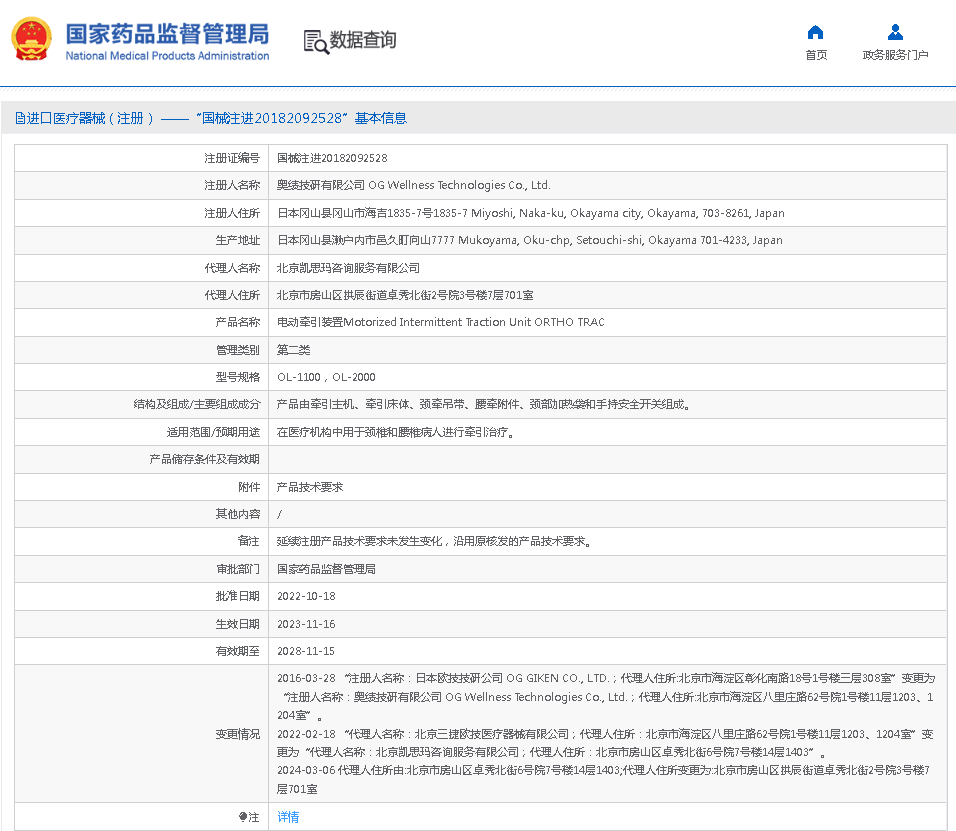This screenshot has width=956, height=831.
Task: Open 政务服务门户 via the person icon
Action: [x=895, y=32]
